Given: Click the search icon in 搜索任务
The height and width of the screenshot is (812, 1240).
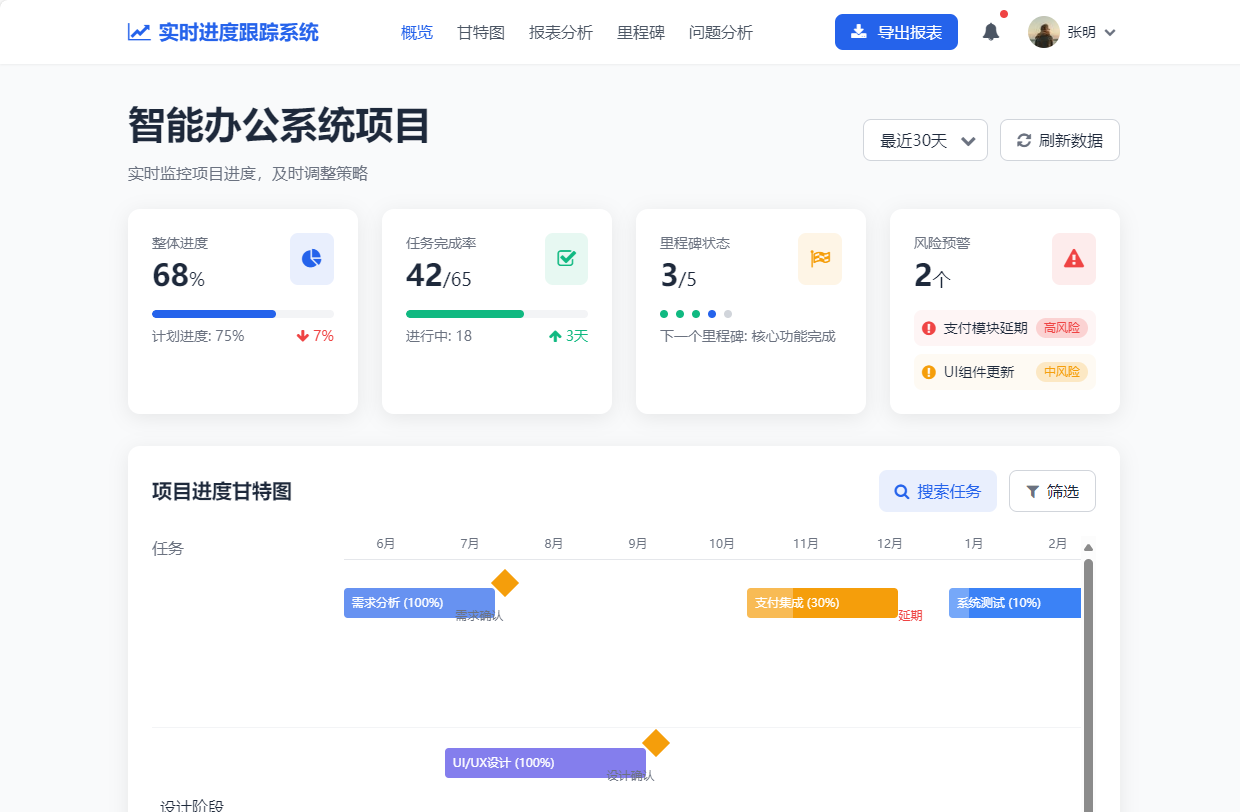Looking at the screenshot, I should tap(900, 491).
